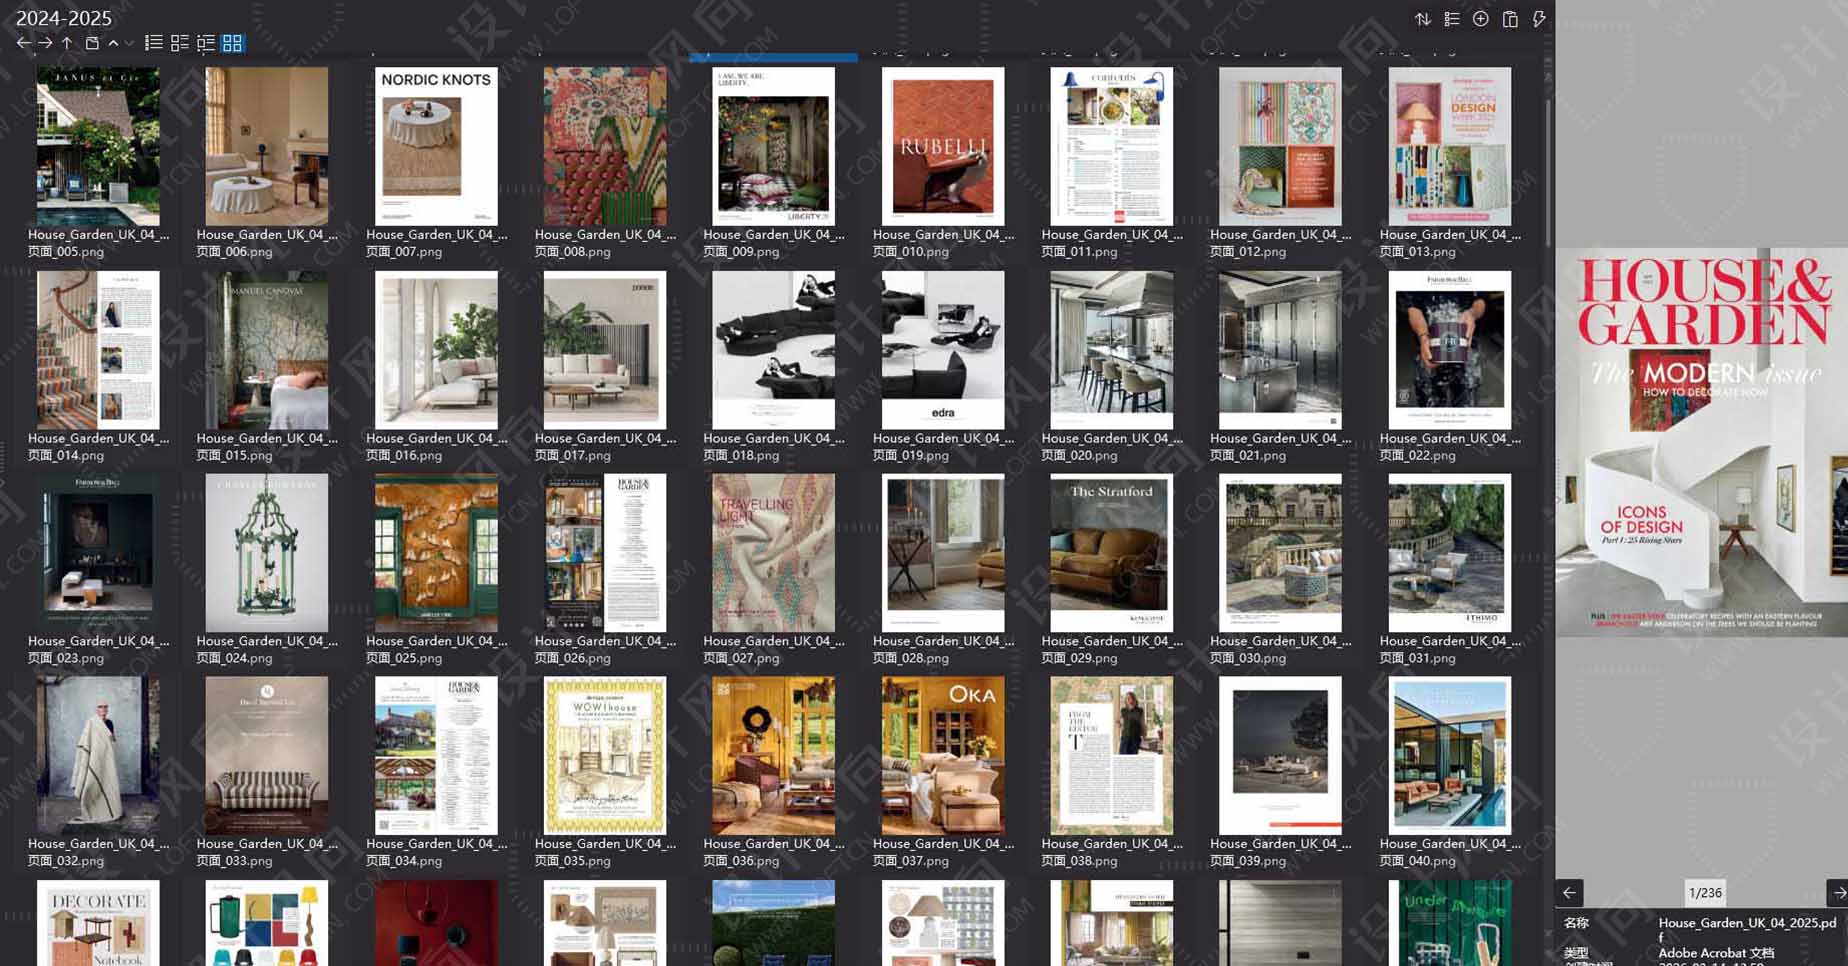Click the forward navigation arrow

point(45,43)
